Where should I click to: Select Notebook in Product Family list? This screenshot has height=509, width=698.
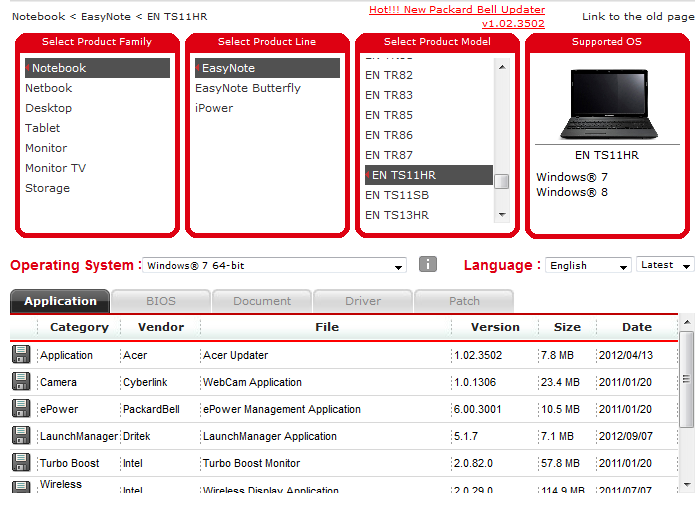(97, 68)
